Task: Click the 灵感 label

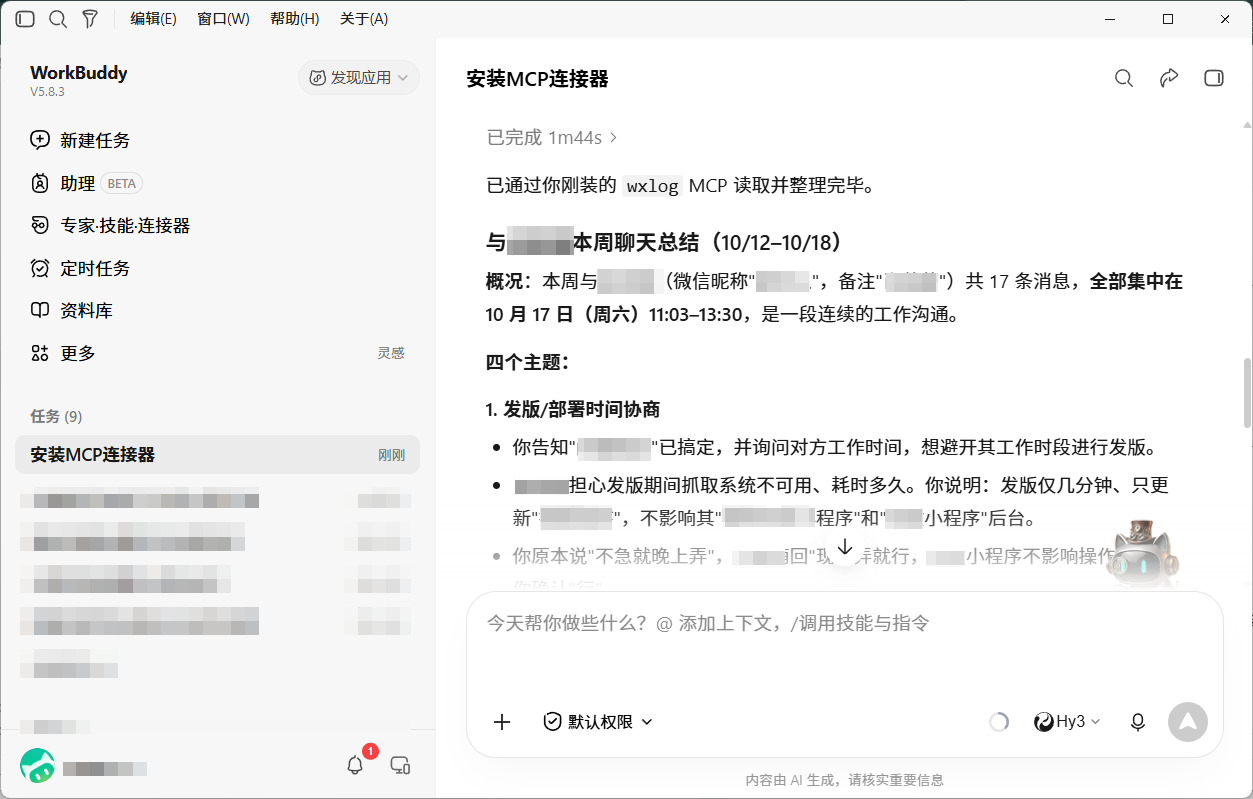Action: [391, 353]
